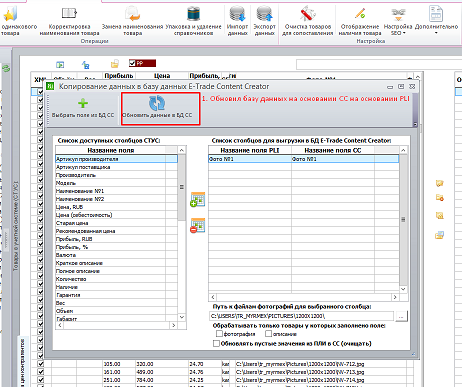Viewport: 462px width, 387px height.
Task: Click the available columns vertical scrollbar thumb
Action: pyautogui.click(x=182, y=187)
